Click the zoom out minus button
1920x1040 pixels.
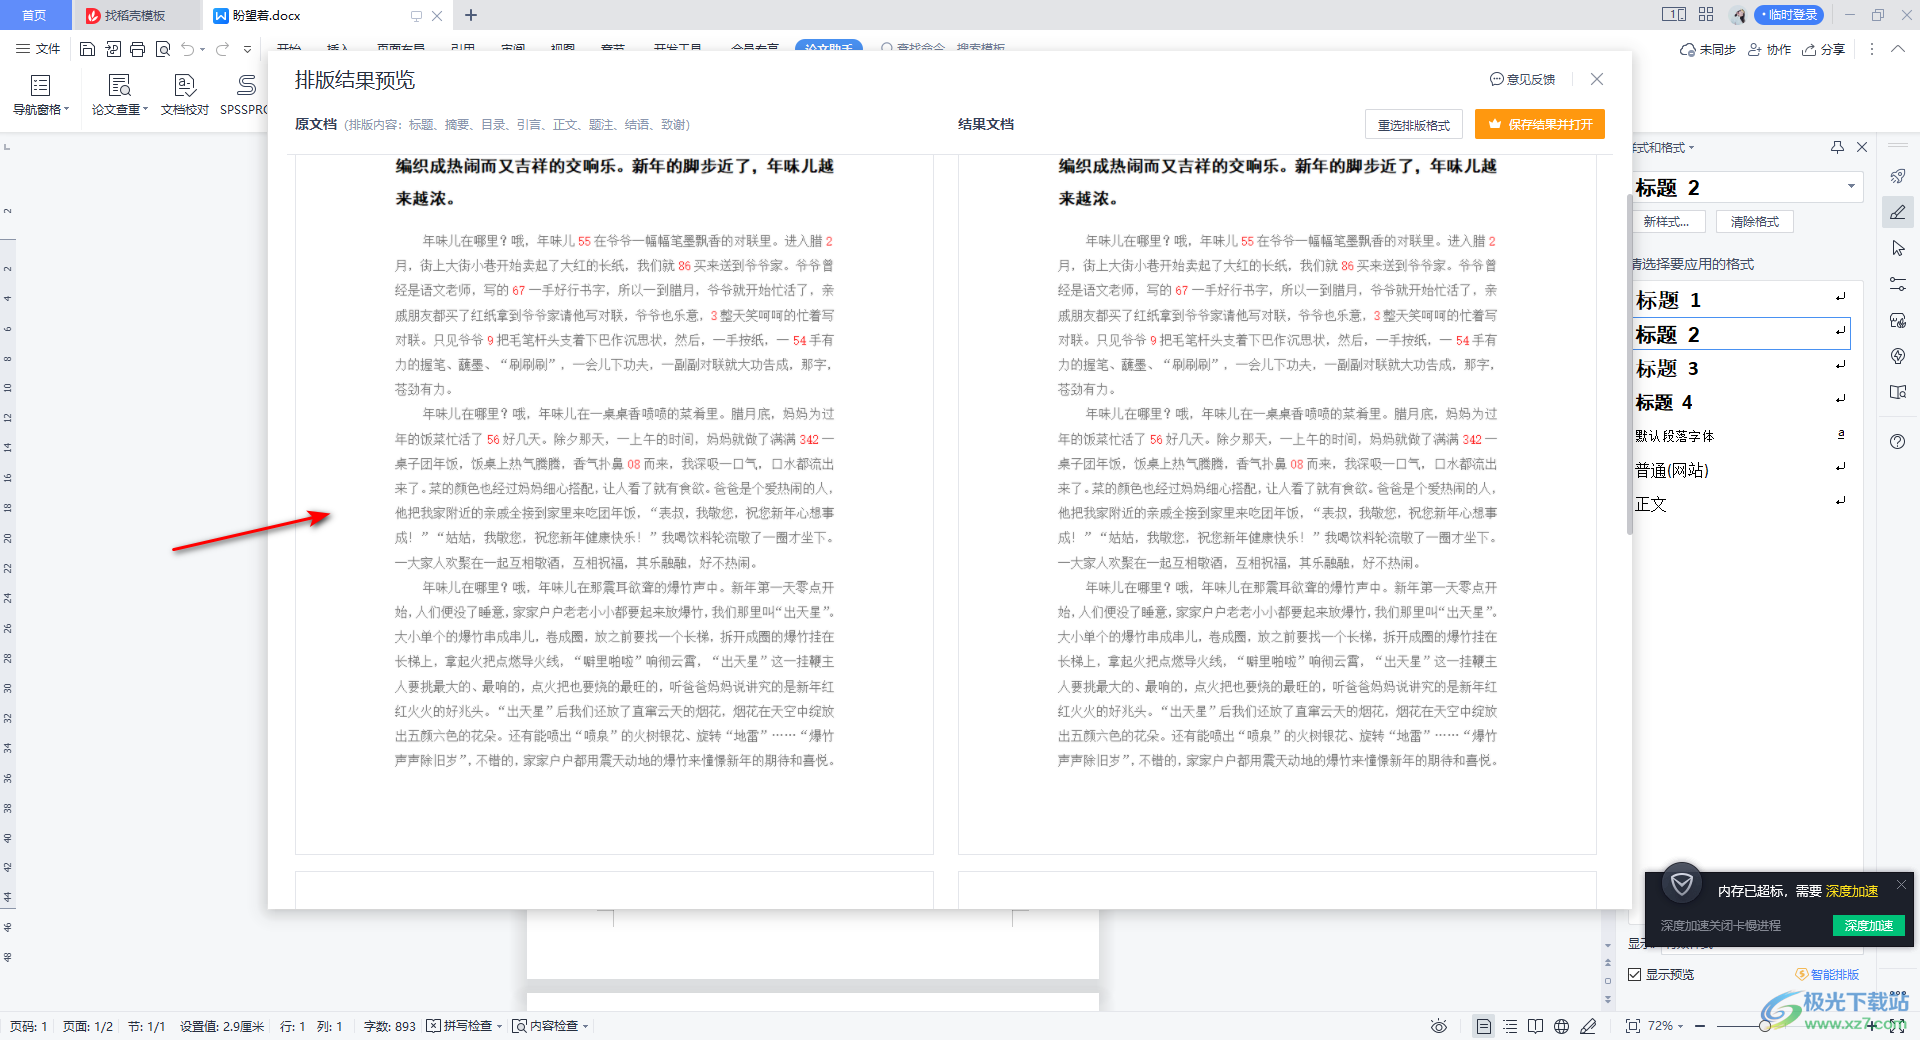point(1700,1026)
